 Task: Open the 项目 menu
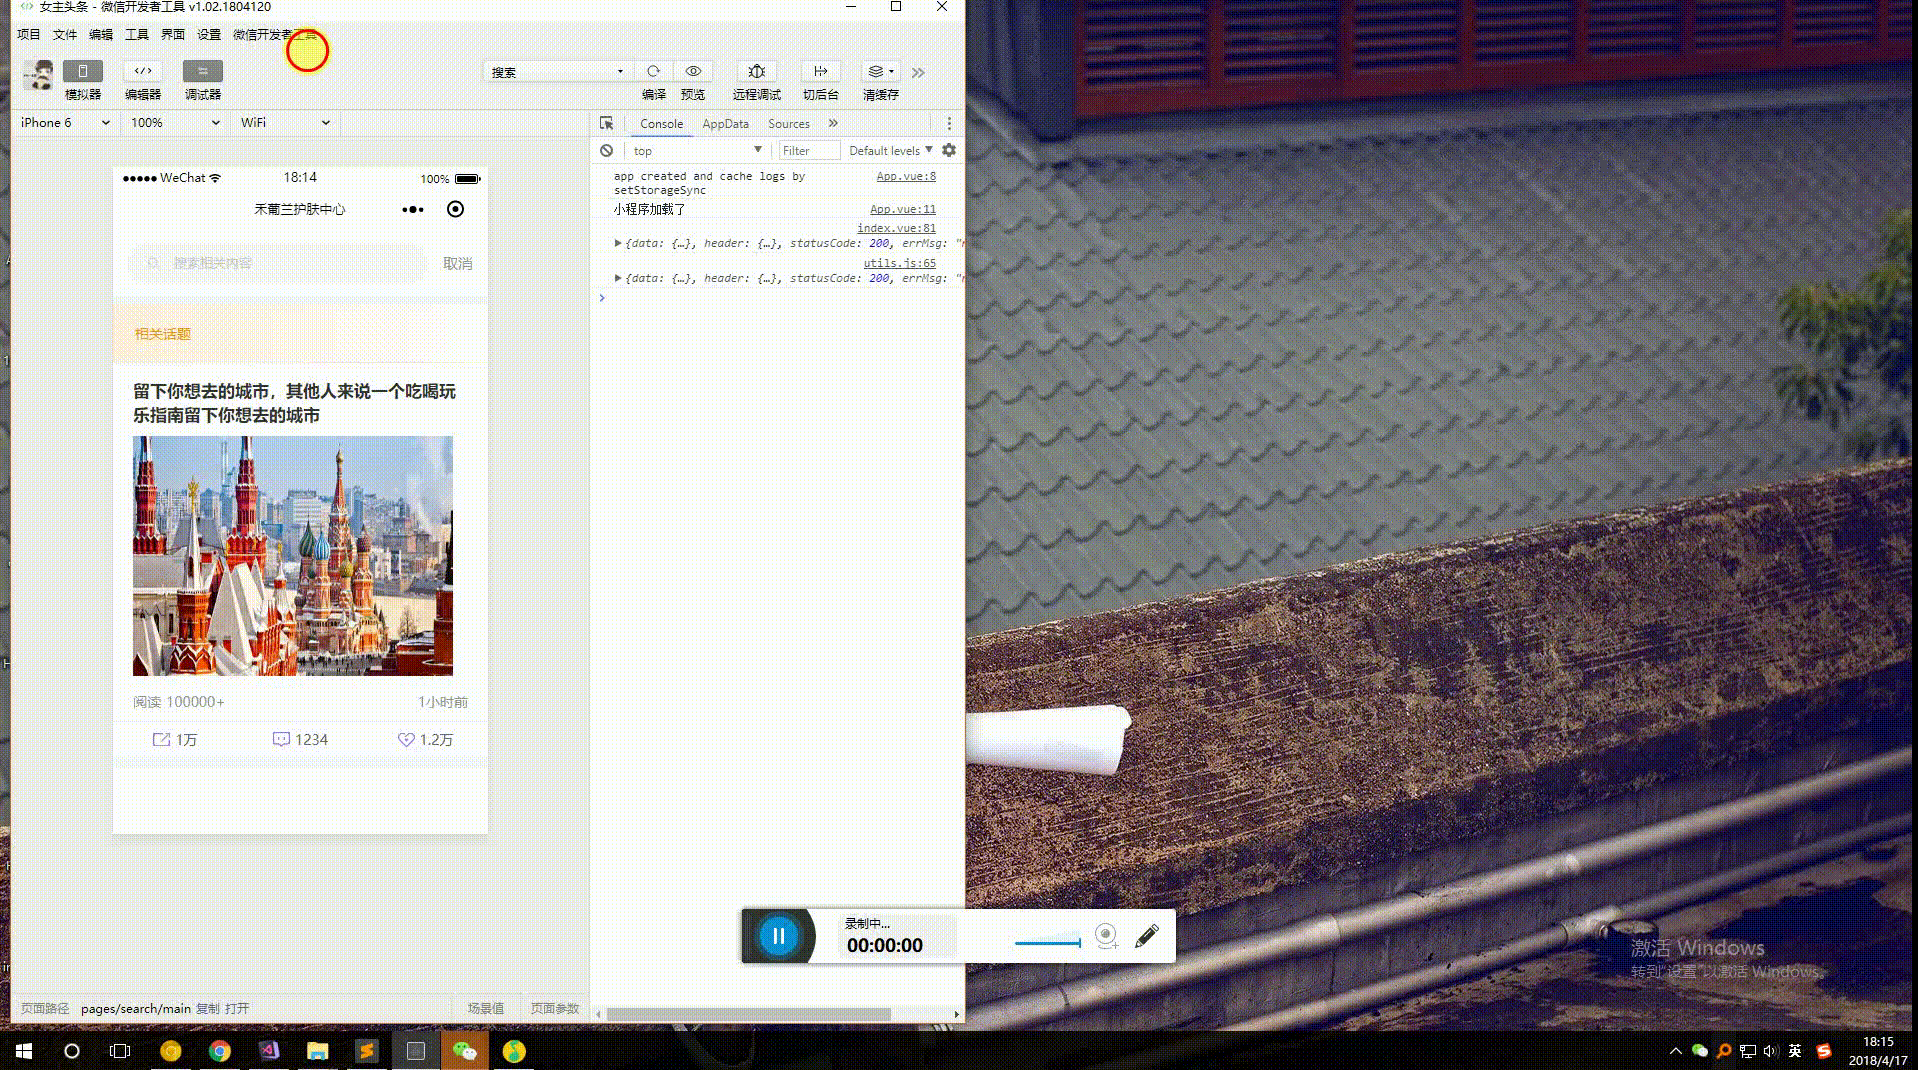pos(29,34)
